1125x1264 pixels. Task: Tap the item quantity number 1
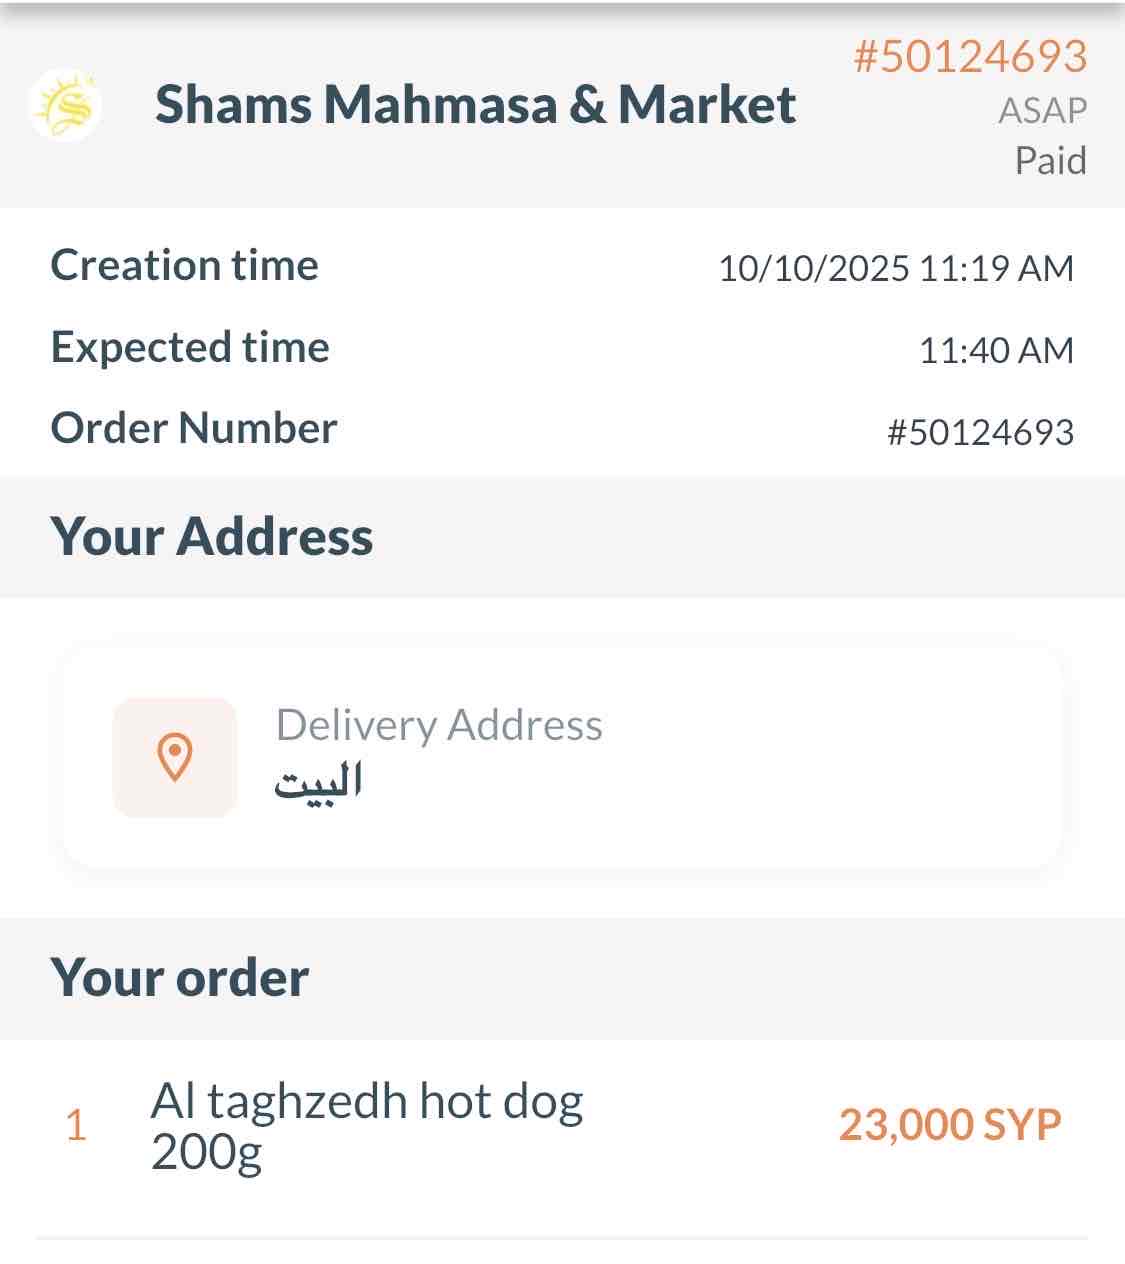coord(76,1127)
